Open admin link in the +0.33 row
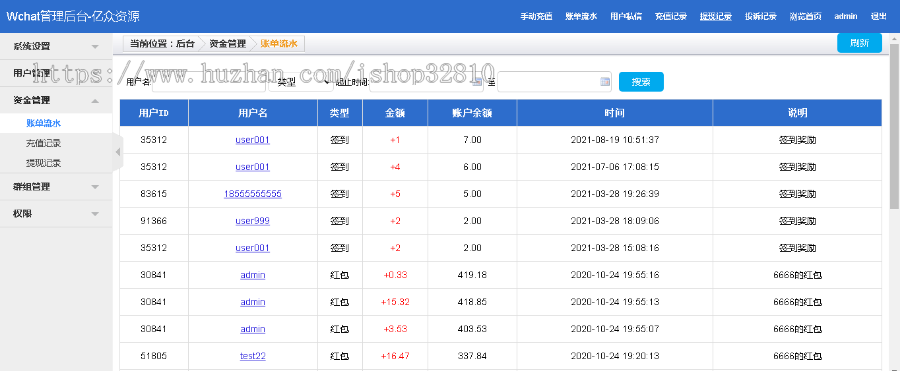The image size is (900, 371). (x=253, y=275)
